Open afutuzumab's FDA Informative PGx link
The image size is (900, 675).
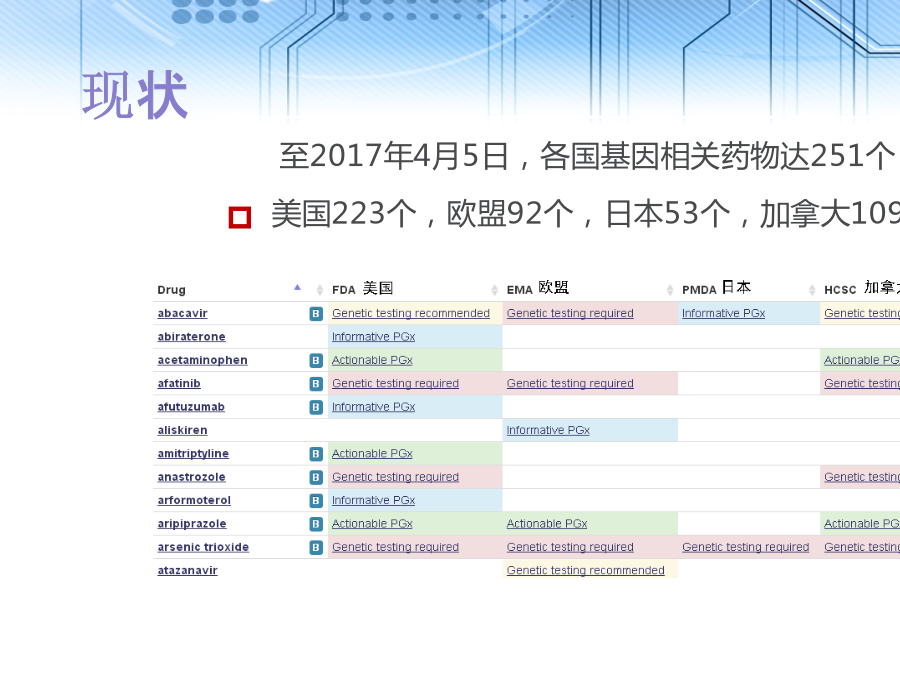(374, 407)
